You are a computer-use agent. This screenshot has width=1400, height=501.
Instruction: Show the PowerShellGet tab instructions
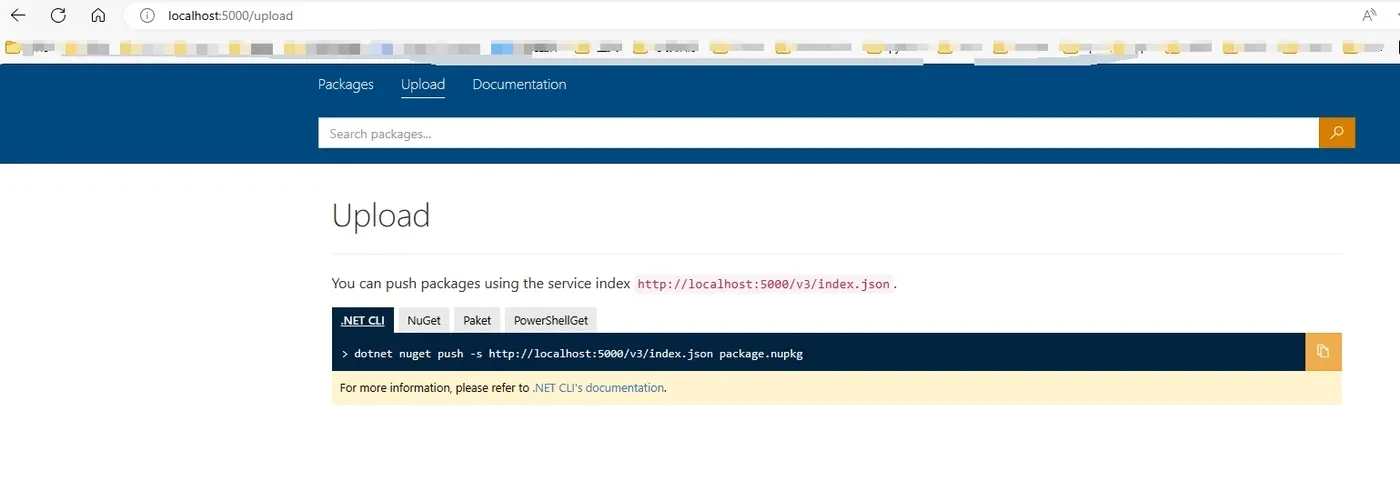point(551,320)
